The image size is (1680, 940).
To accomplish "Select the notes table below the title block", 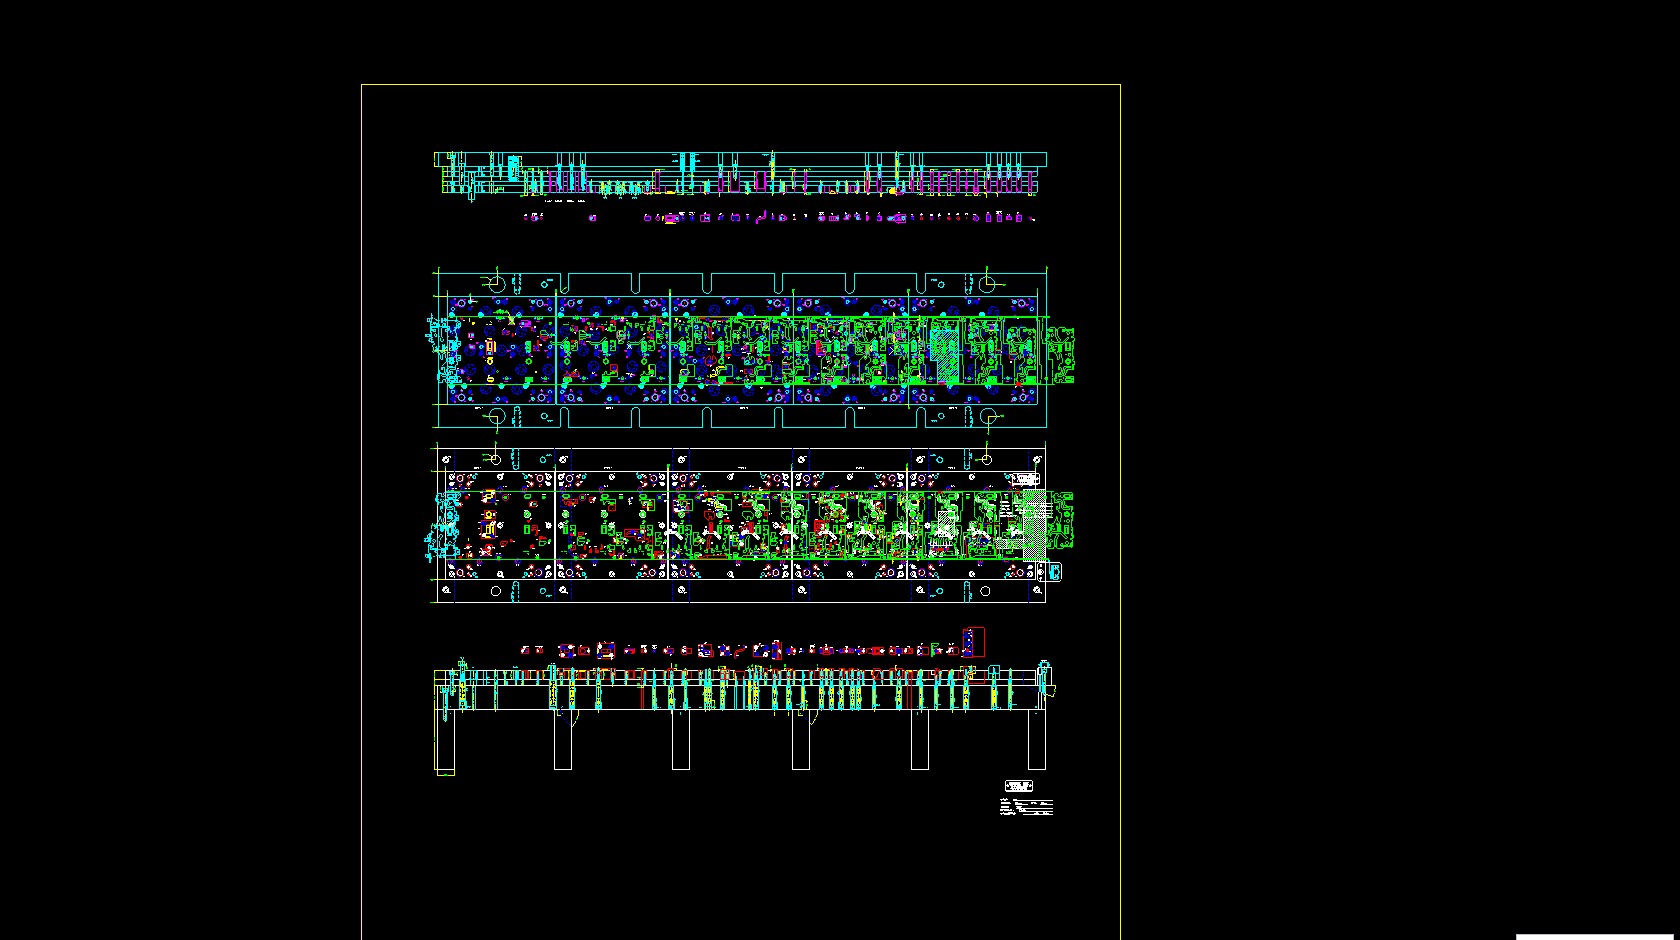I will coord(1026,807).
